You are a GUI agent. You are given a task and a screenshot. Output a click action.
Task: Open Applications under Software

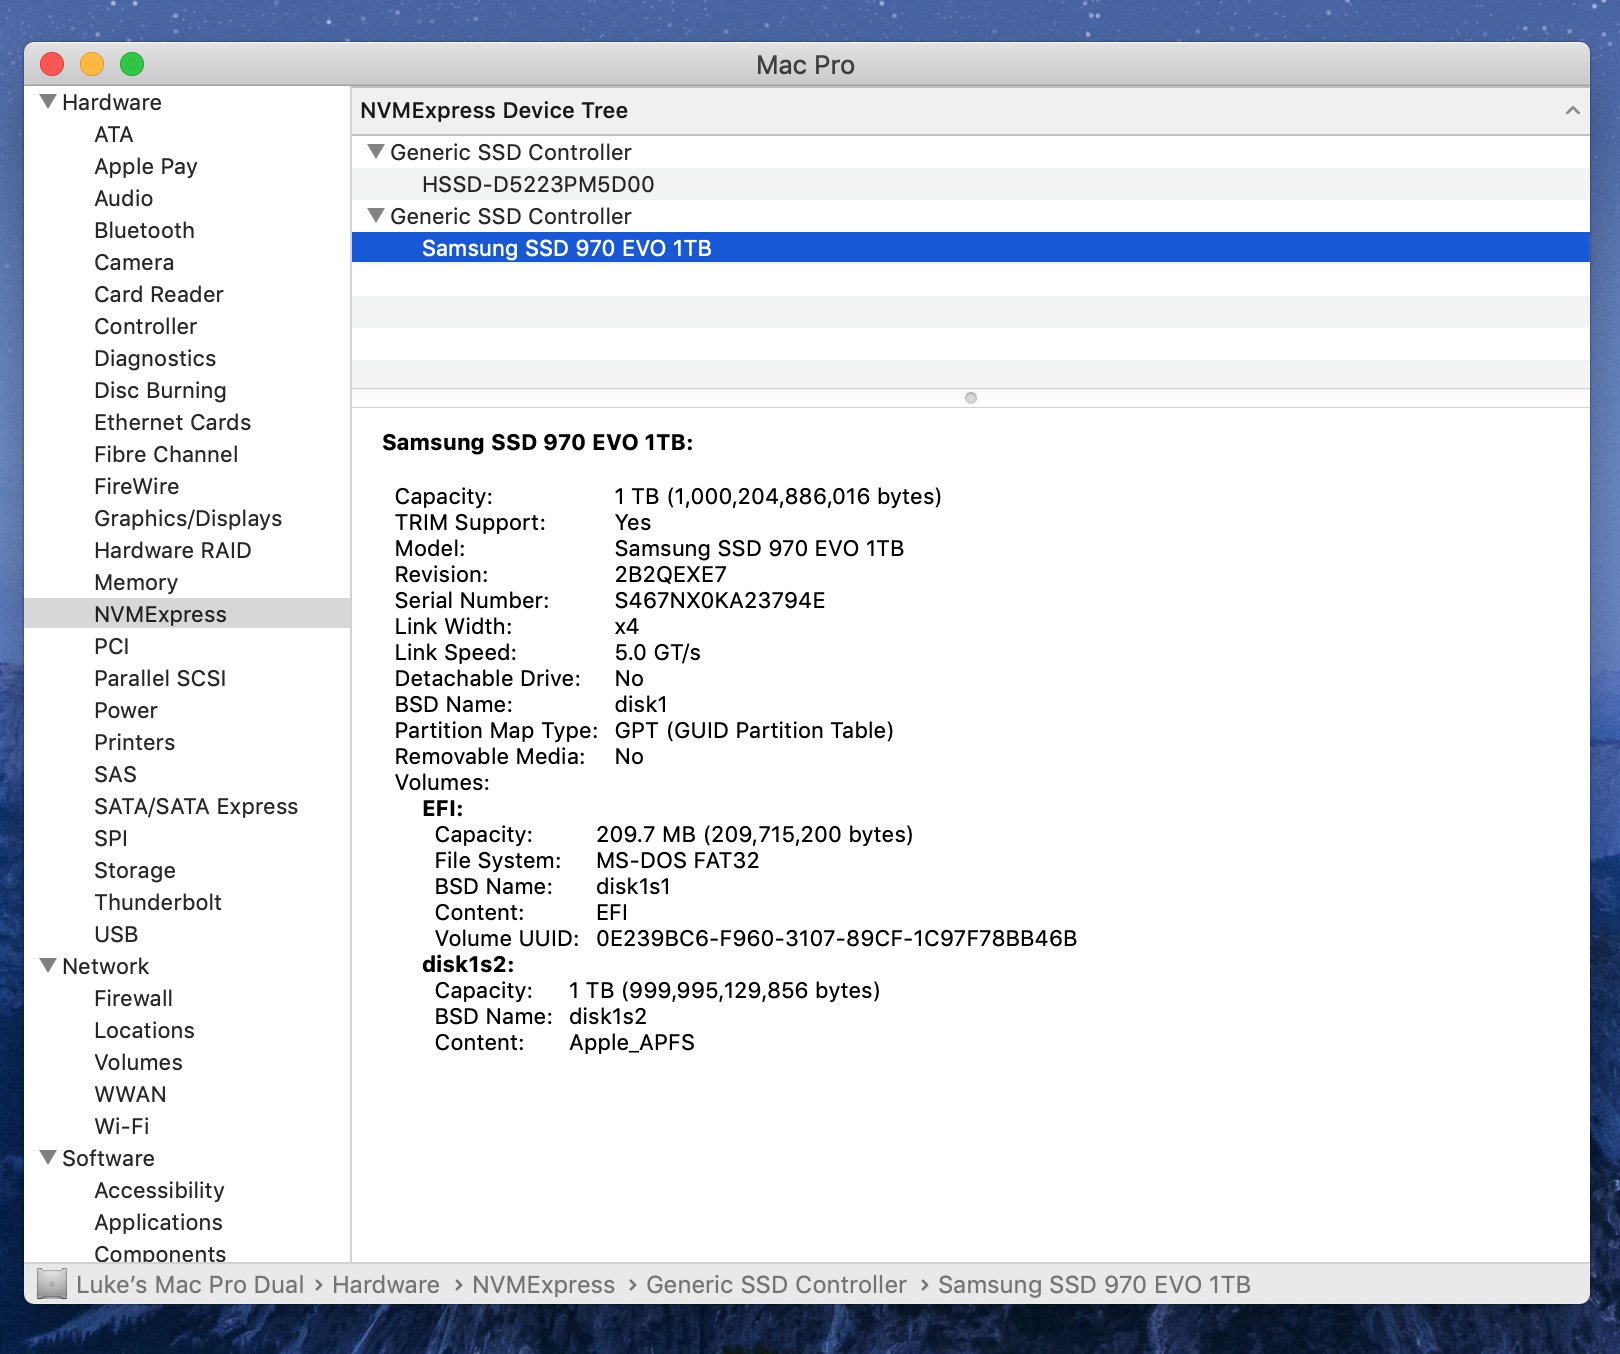point(159,1222)
